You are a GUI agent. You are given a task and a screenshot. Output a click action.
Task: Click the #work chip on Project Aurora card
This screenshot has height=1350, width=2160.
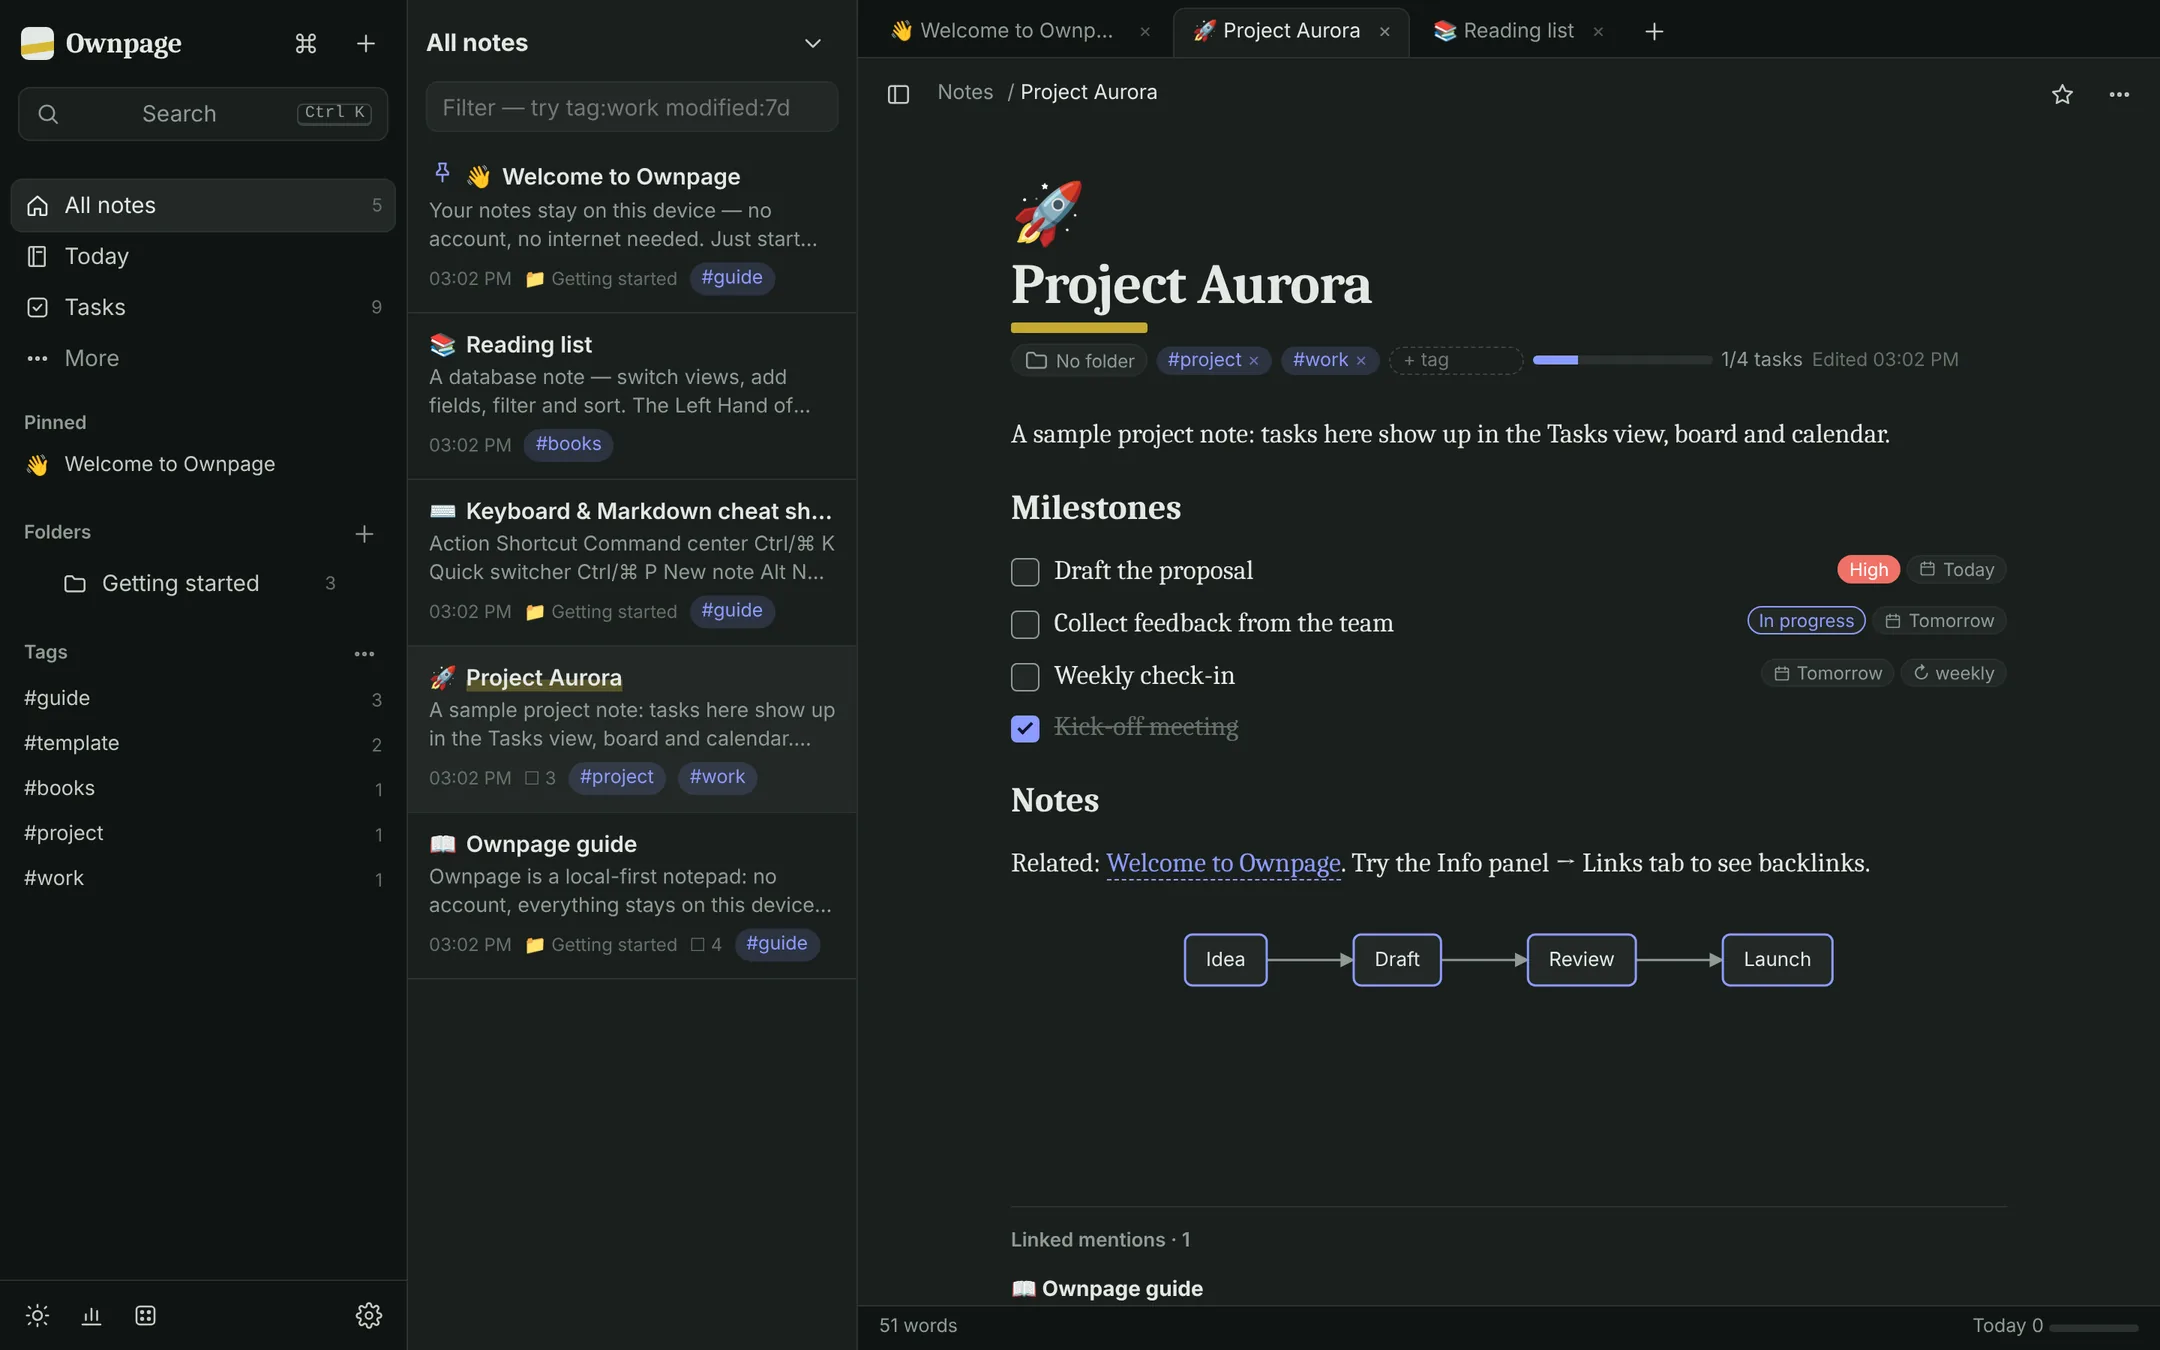pos(717,777)
